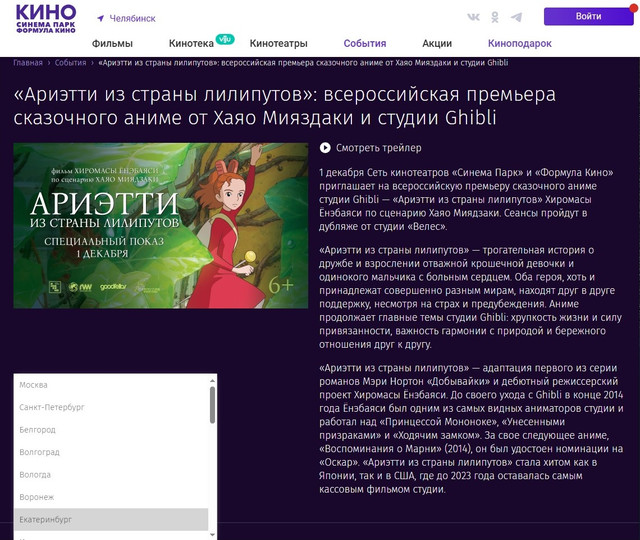Open Odnoklassniki social icon

[x=495, y=17]
